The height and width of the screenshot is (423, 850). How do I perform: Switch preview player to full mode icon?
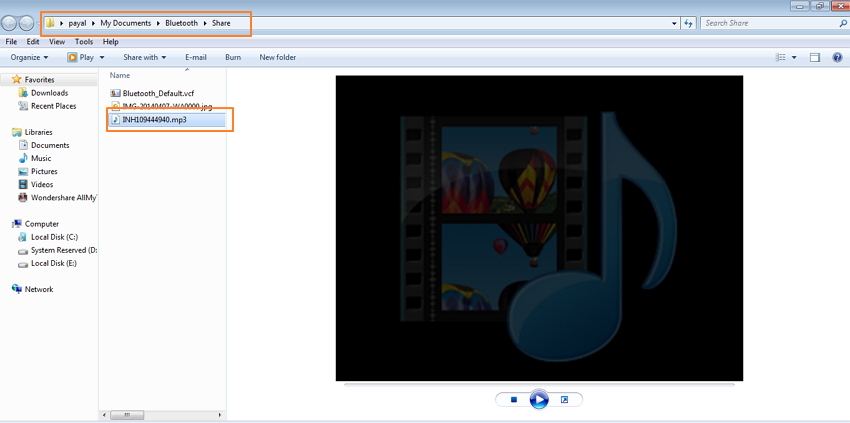point(564,400)
